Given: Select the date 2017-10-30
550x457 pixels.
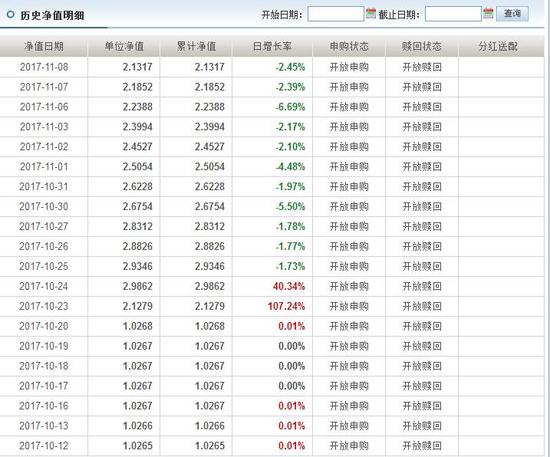Looking at the screenshot, I should pos(44,206).
